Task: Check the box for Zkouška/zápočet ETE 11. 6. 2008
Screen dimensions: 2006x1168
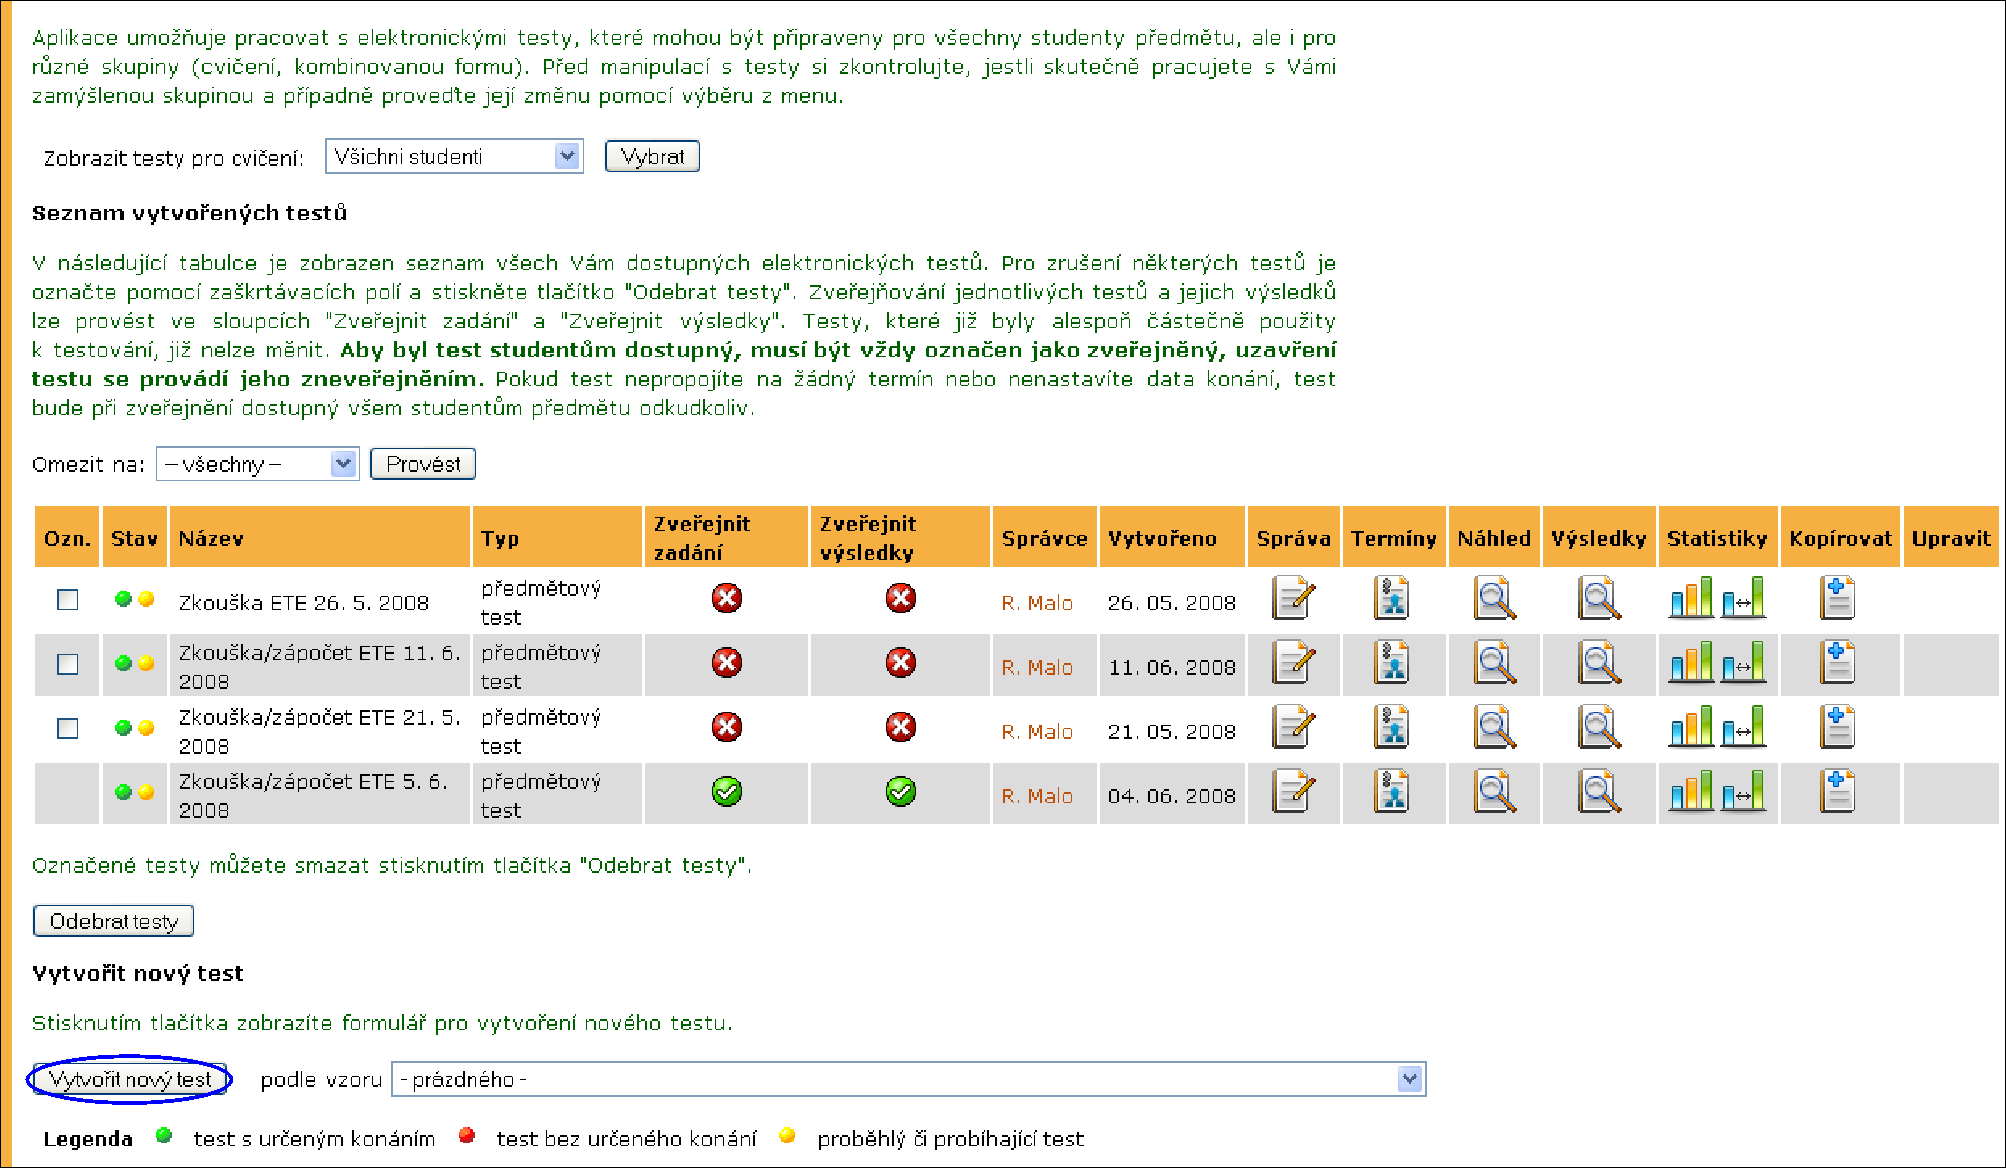Action: click(67, 664)
